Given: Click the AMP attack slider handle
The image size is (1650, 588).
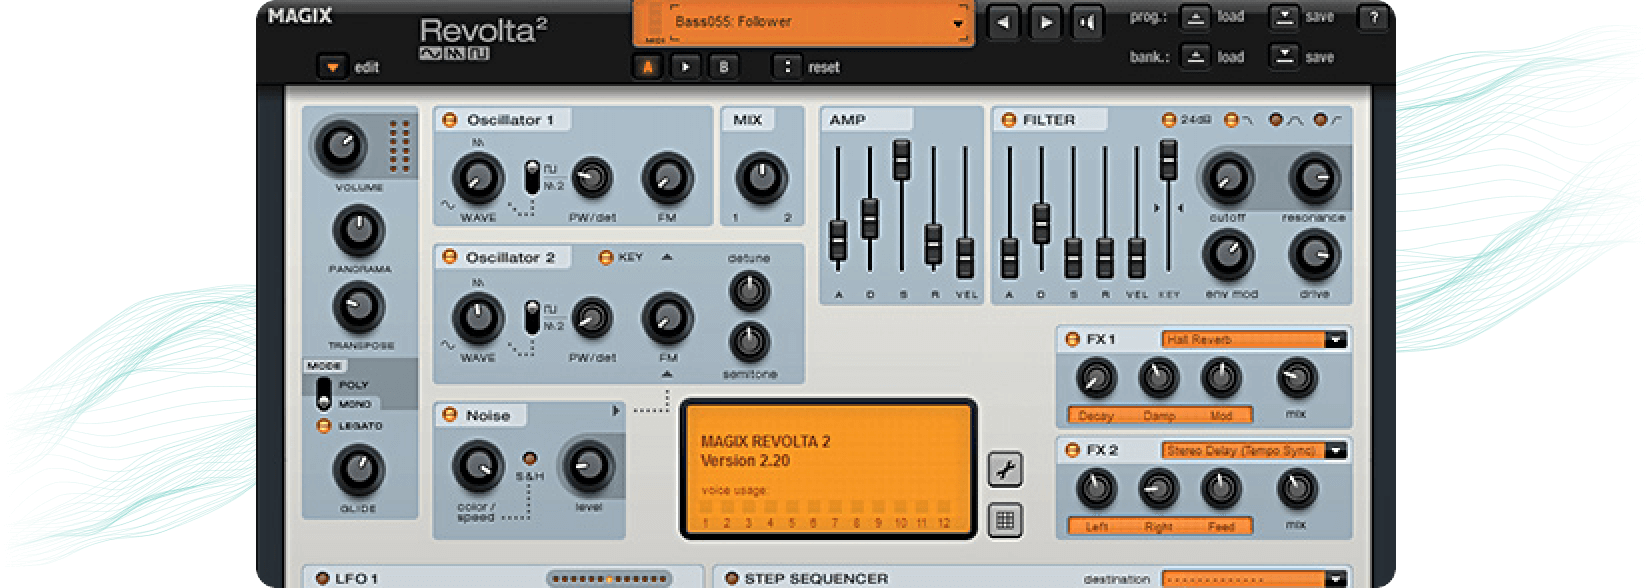Looking at the screenshot, I should coord(838,242).
